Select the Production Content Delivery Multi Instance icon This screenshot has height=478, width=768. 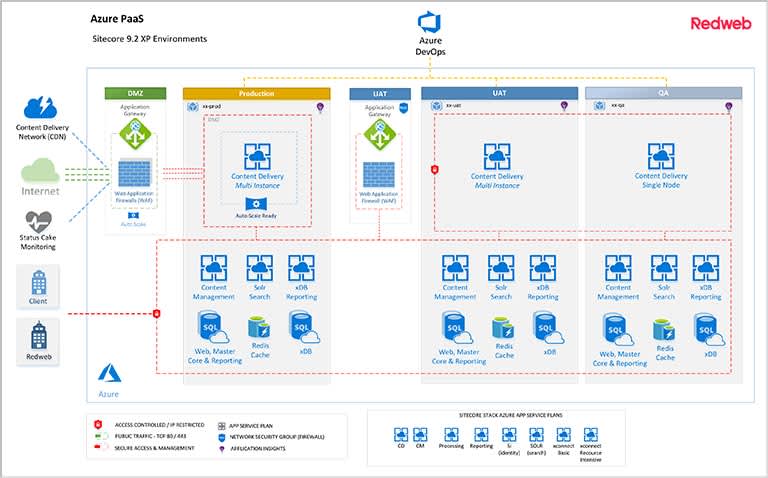[x=257, y=157]
